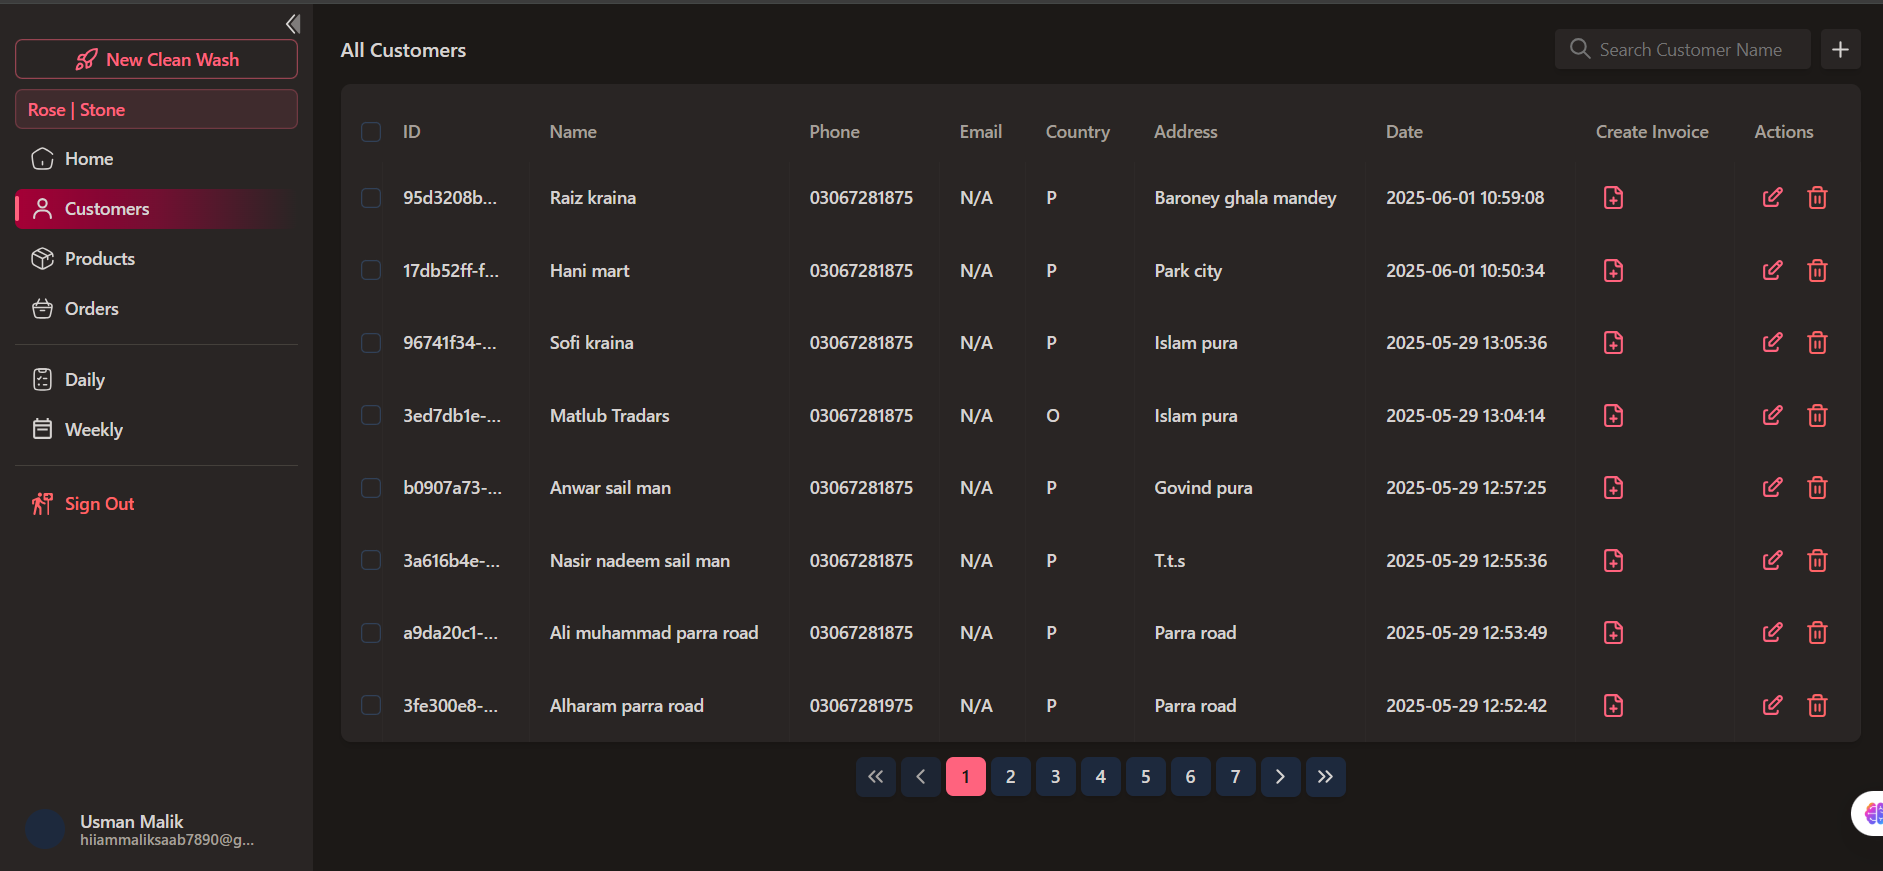Screen dimensions: 1883x871
Task: Create invoice for Nasir nadeem sail man
Action: pyautogui.click(x=1613, y=561)
